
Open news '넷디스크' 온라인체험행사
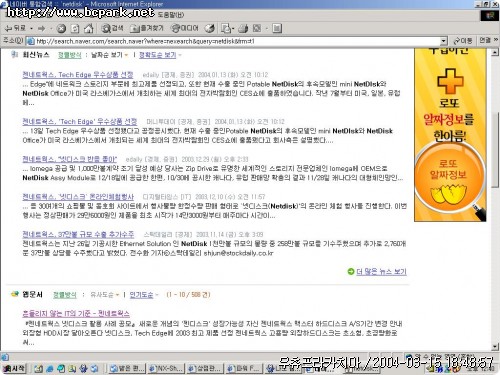click(78, 197)
